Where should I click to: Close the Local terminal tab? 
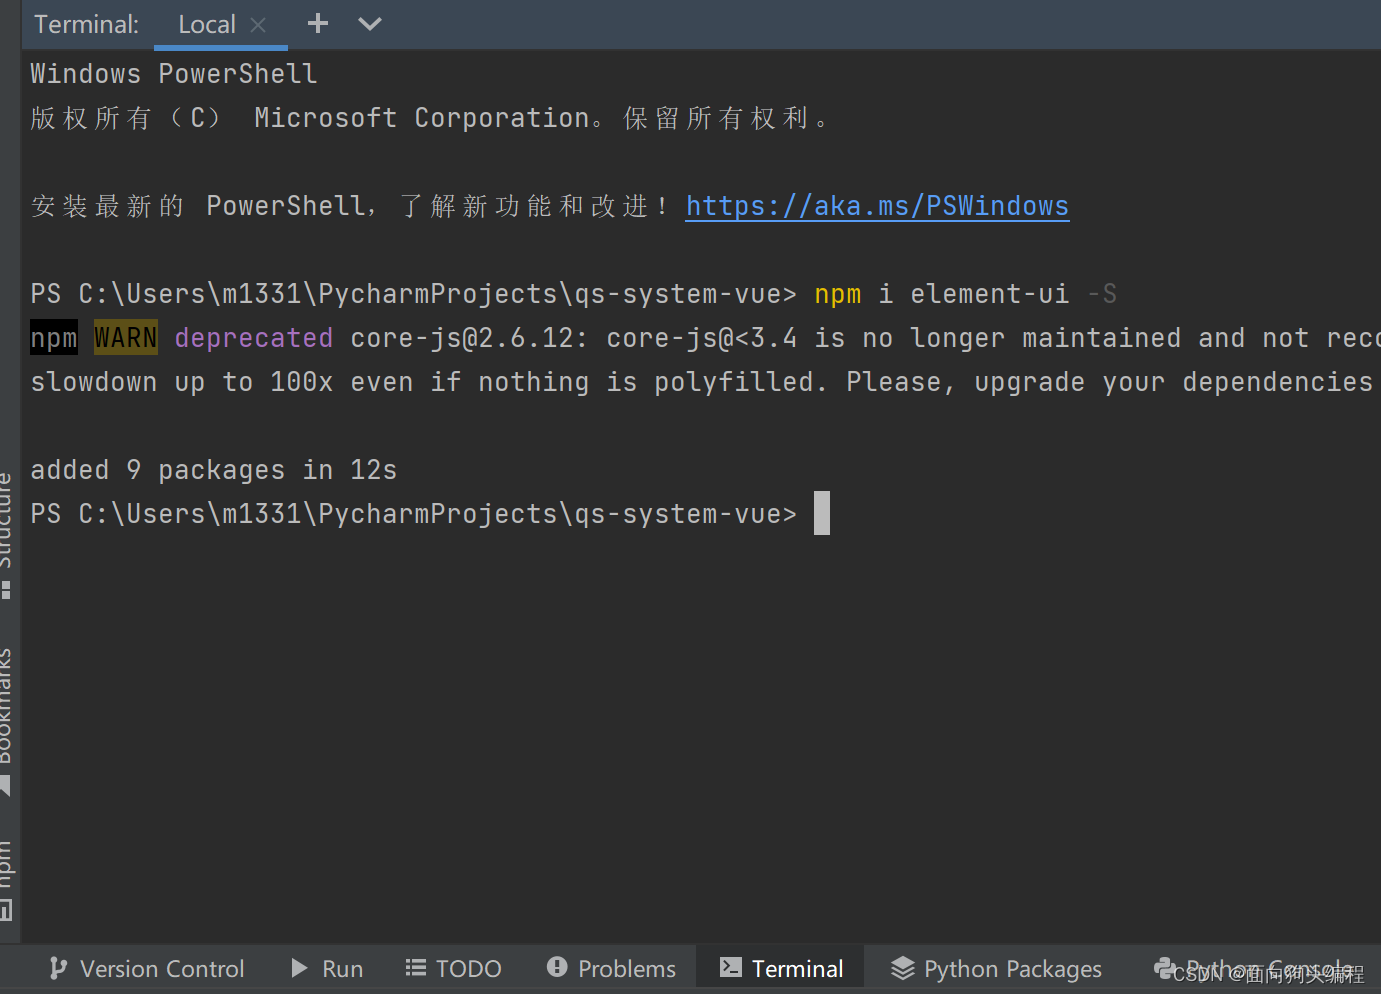258,25
